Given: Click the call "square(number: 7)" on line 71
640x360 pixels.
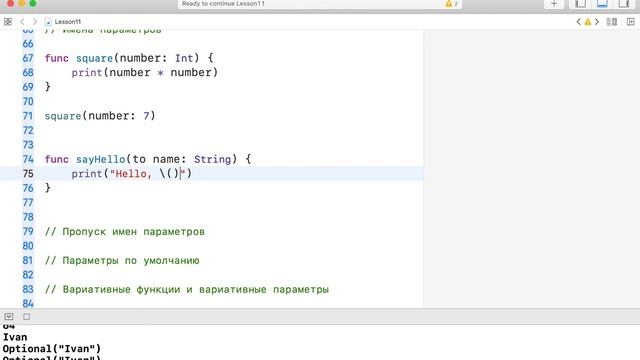Looking at the screenshot, I should pos(100,116).
